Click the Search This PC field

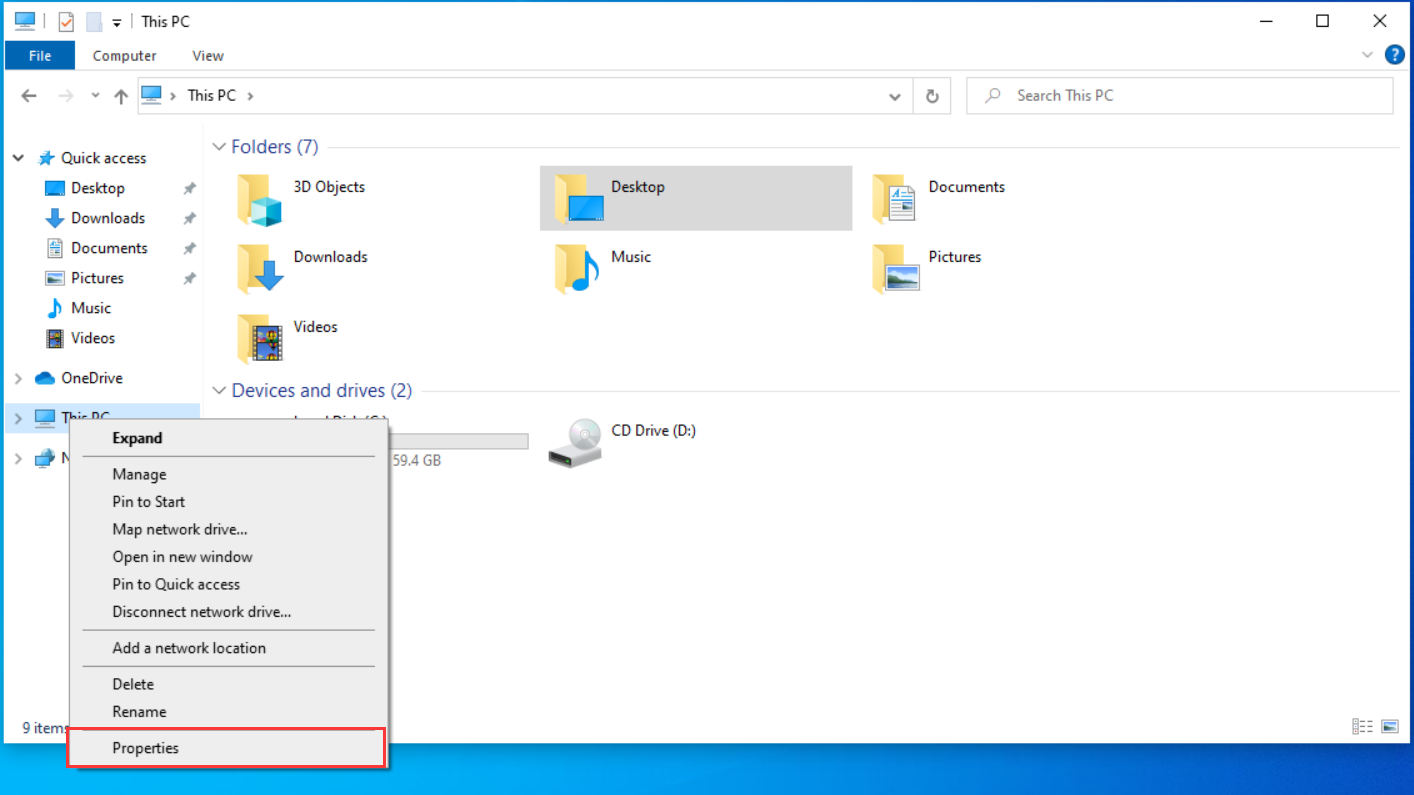(x=1180, y=96)
